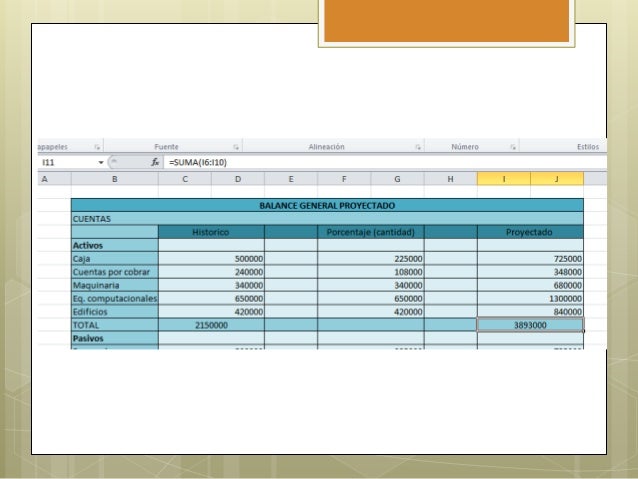Viewport: 638px width, 479px height.
Task: Click the BALANCE GENERAL PROYECTADO title cell
Action: click(x=327, y=206)
